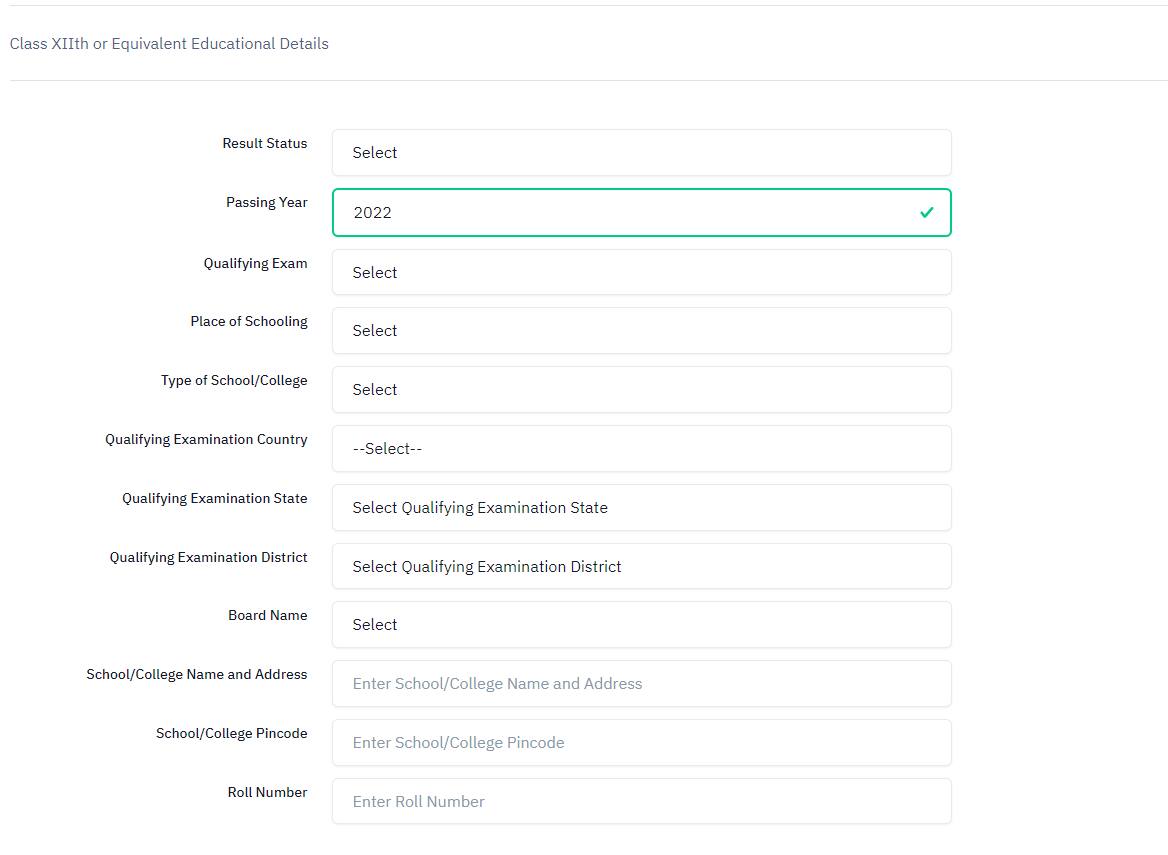1168x855 pixels.
Task: Select Qualifying Examination State from its dropdown
Action: click(x=641, y=507)
